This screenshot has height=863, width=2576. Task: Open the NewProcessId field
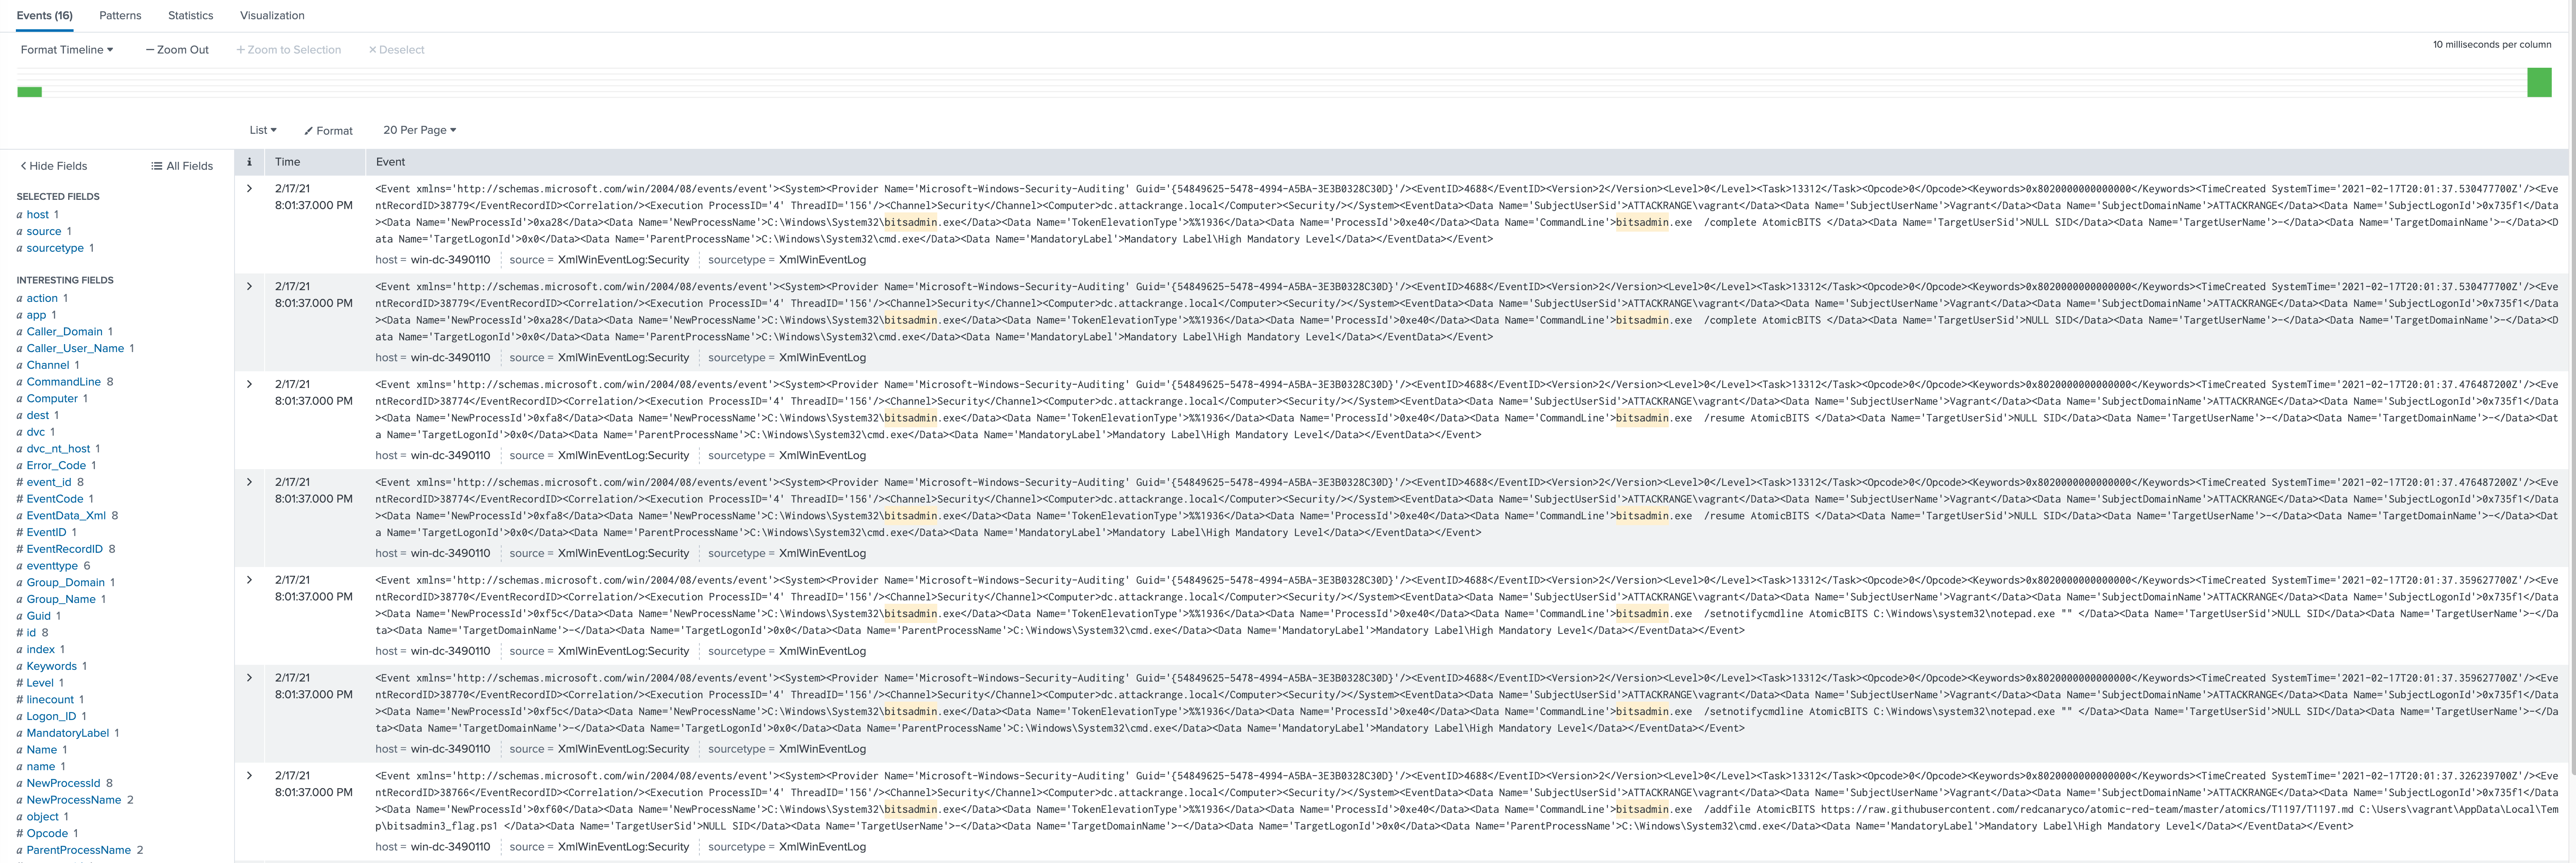coord(63,783)
